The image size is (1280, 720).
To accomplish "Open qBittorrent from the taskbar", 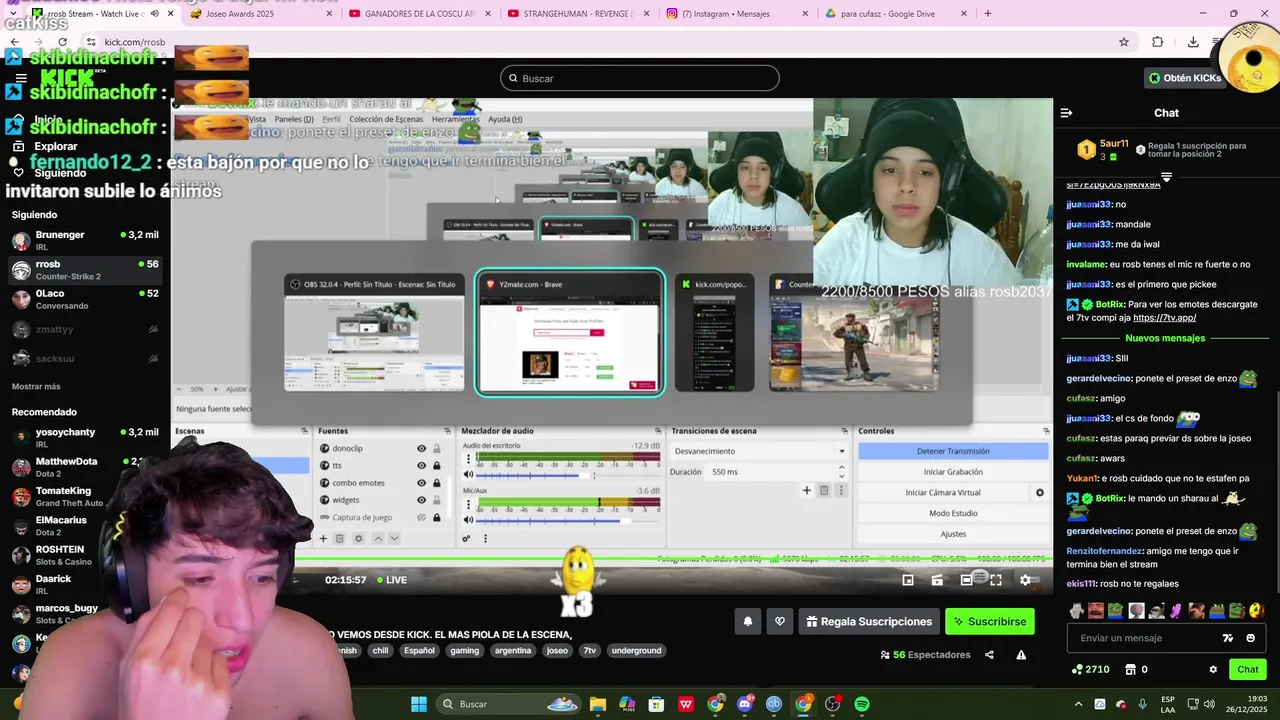I will [x=774, y=704].
